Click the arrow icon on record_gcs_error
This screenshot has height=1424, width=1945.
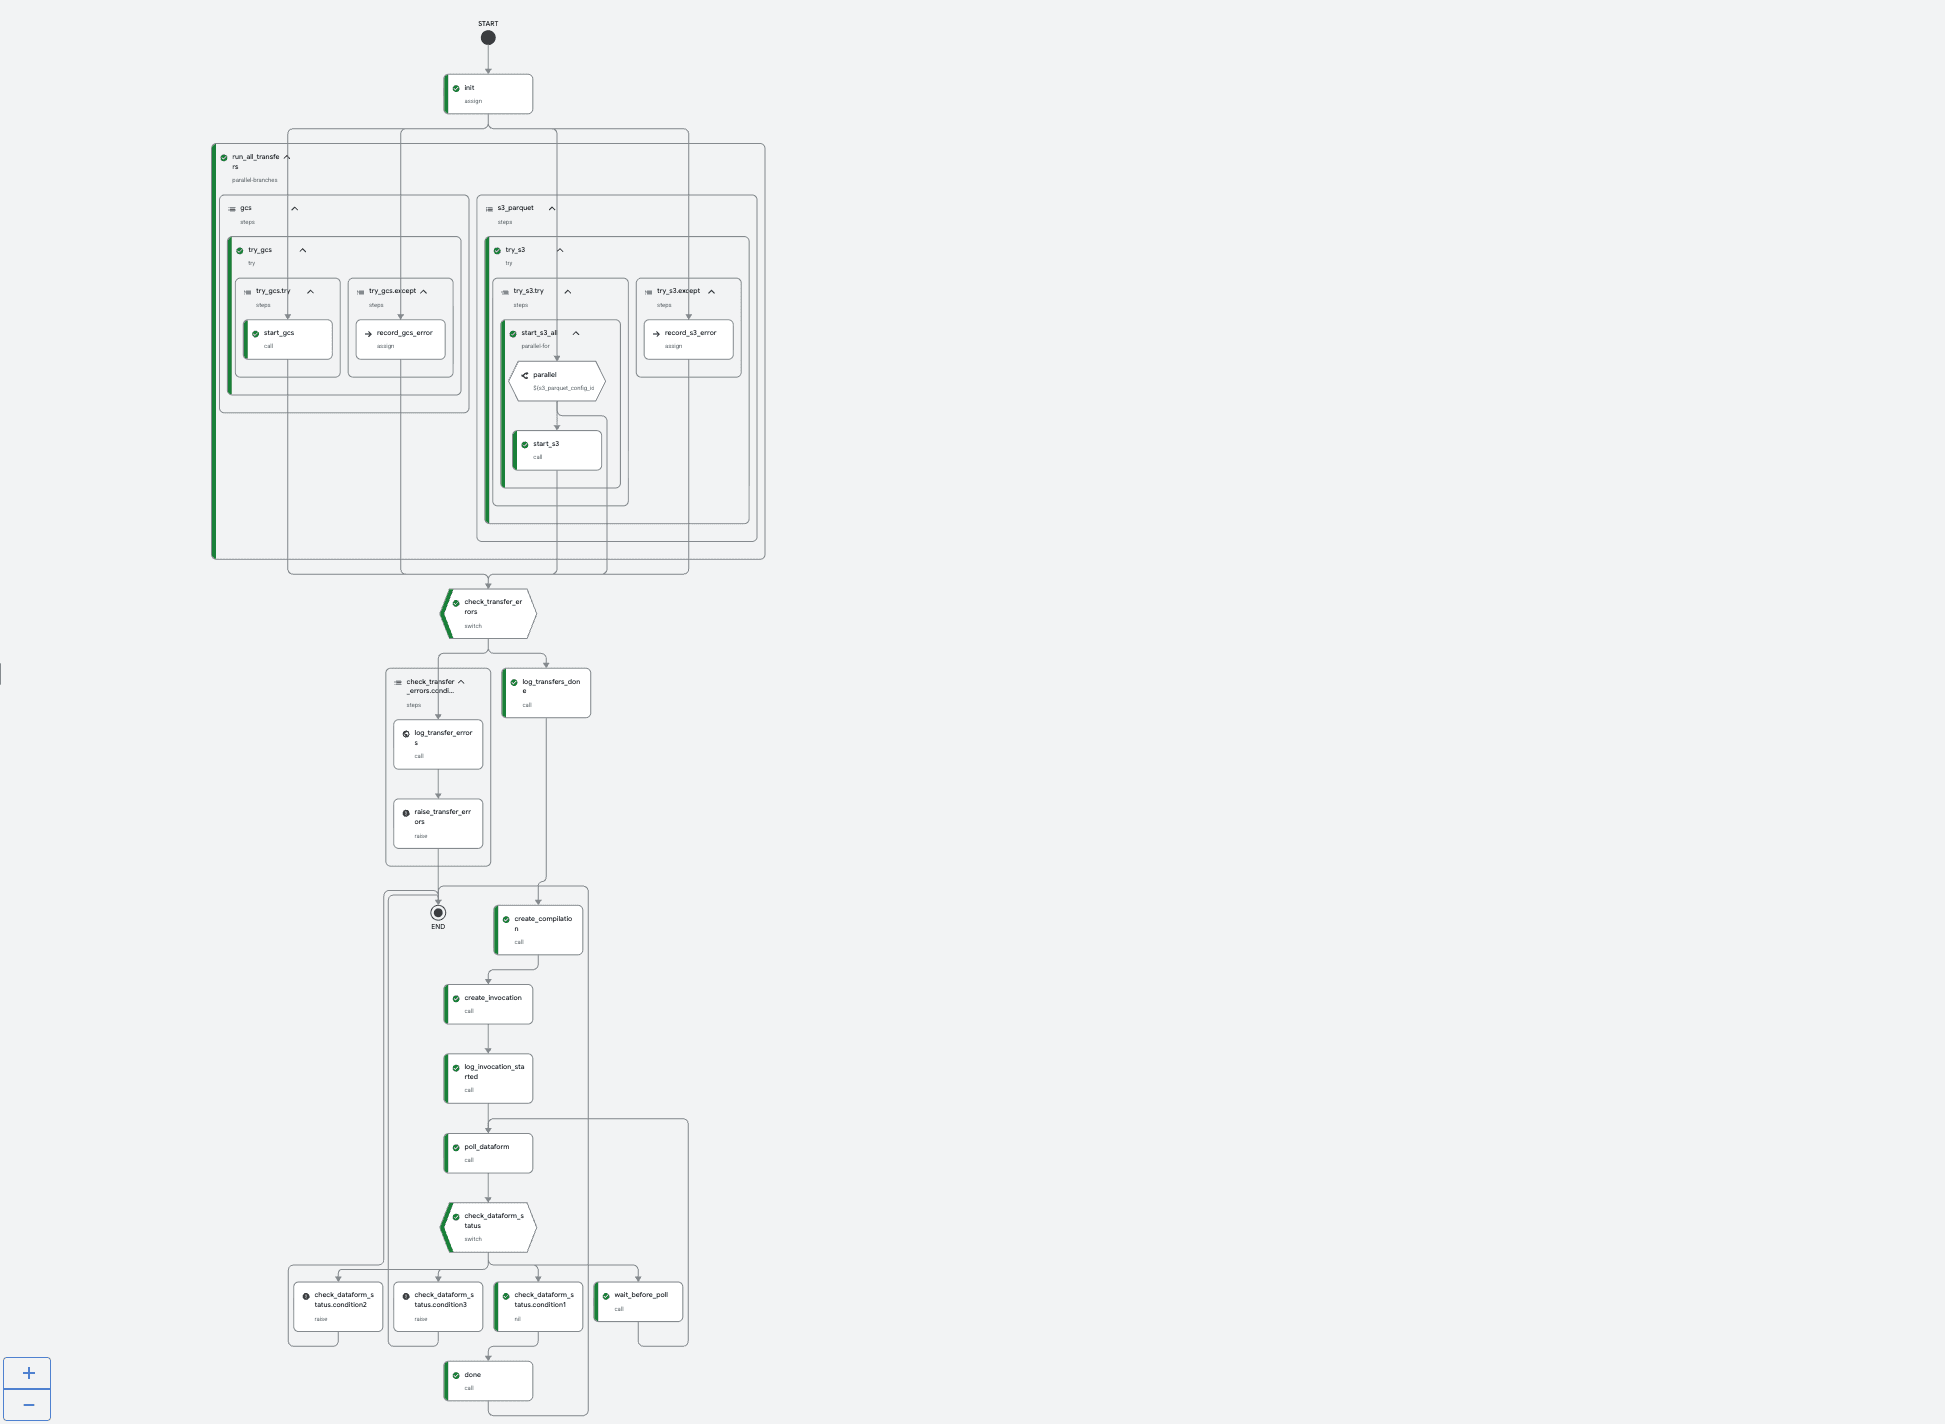(368, 334)
